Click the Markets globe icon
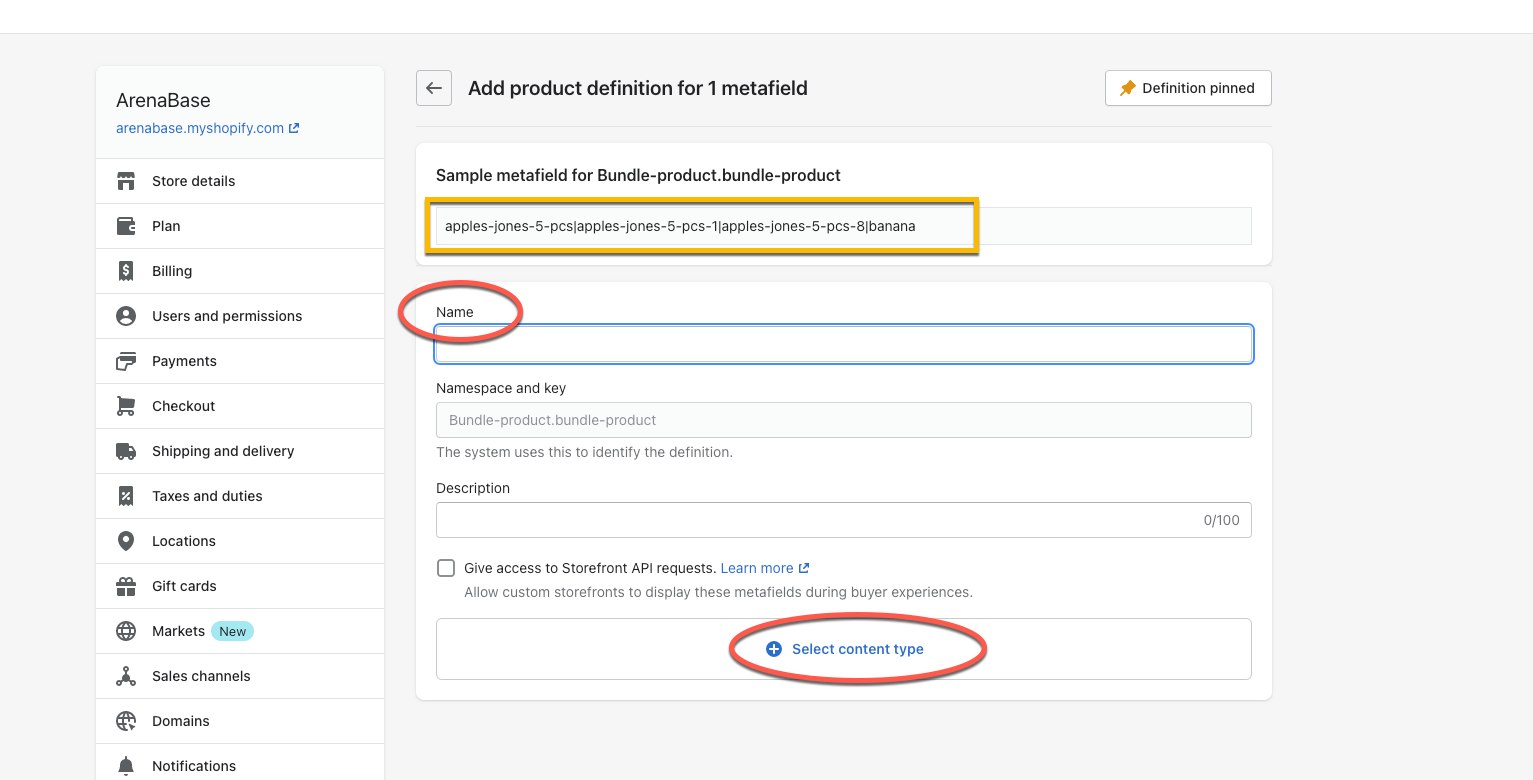Image resolution: width=1533 pixels, height=780 pixels. (126, 631)
